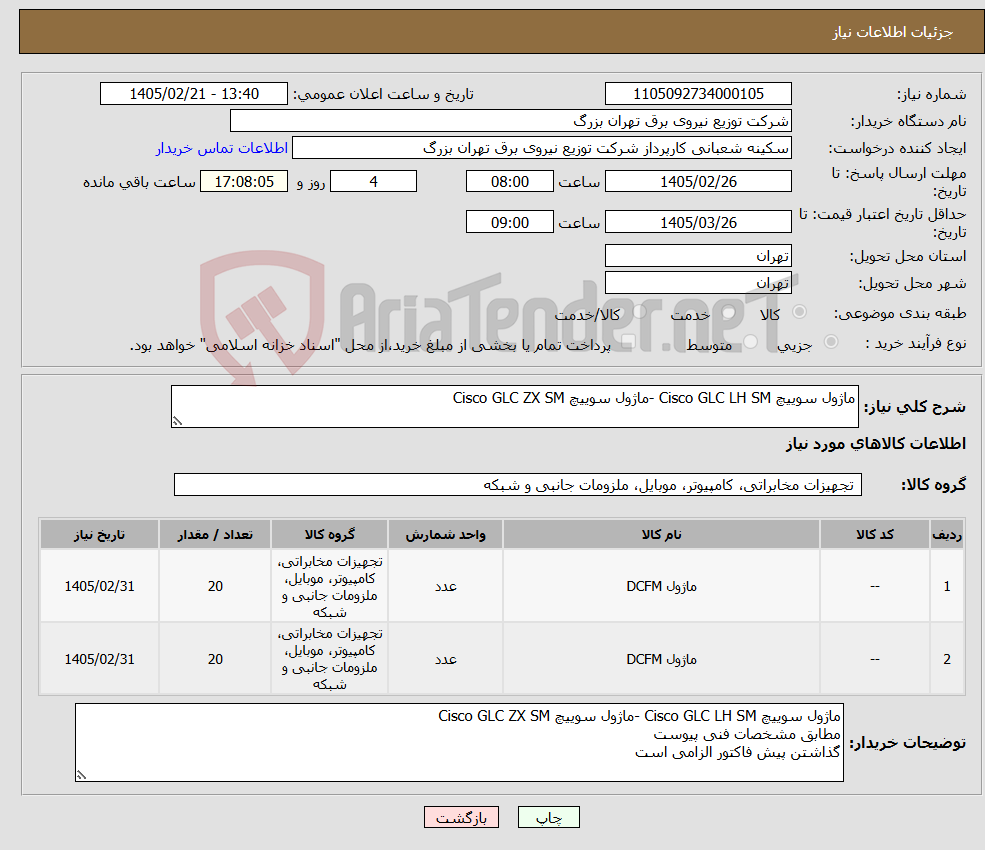The image size is (985, 850).
Task: Click the request creator field سکینه شعبانی
Action: coord(541,148)
